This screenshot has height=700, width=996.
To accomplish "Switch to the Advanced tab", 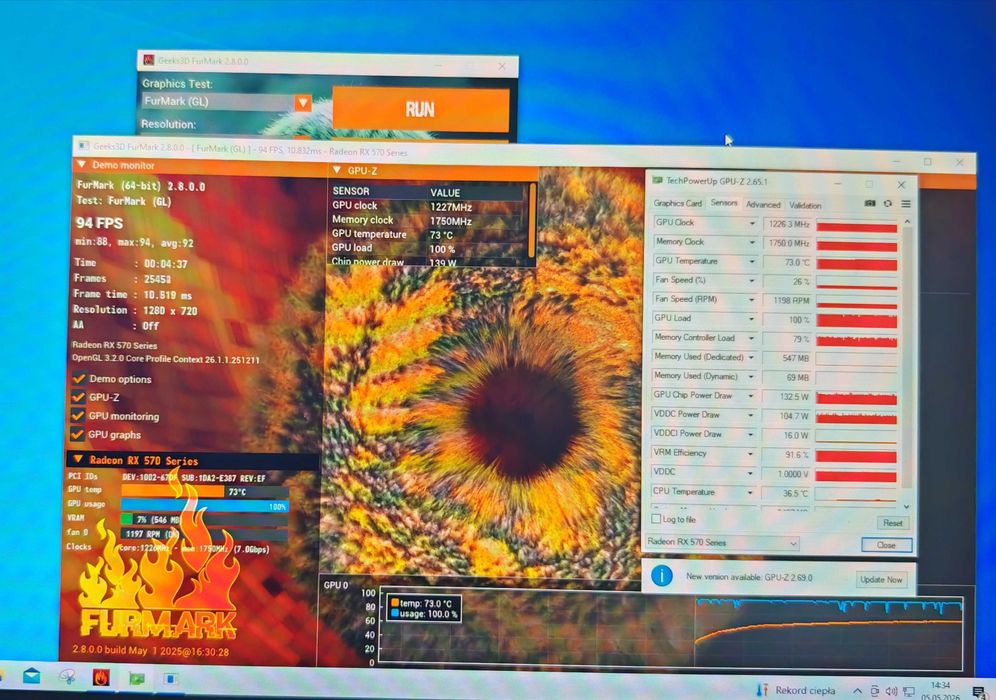I will [763, 205].
